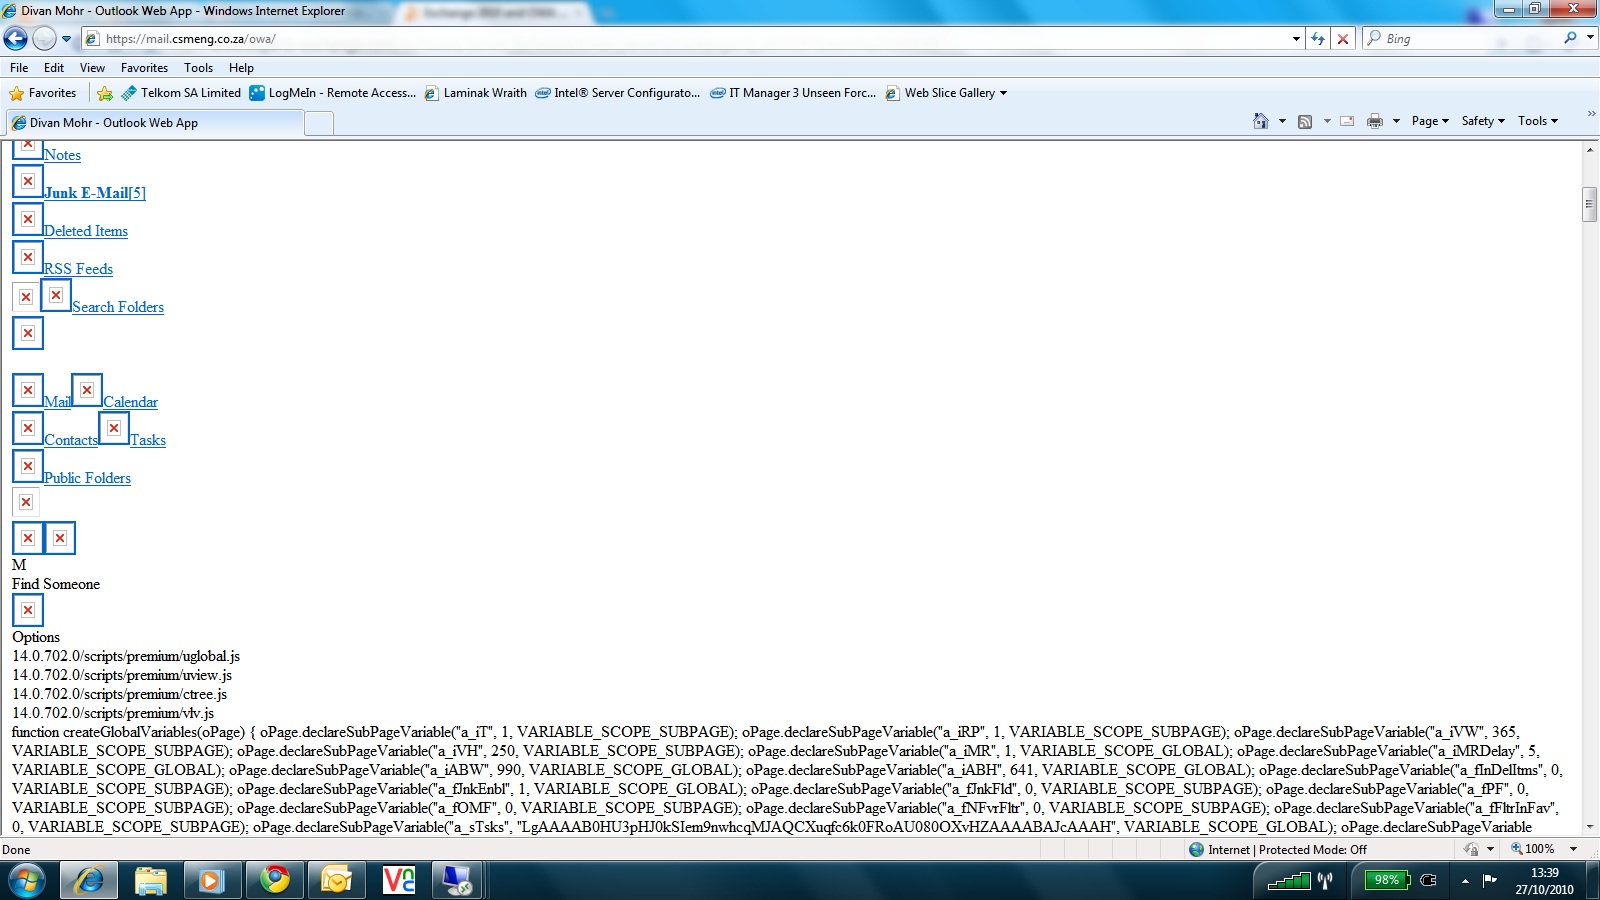Click the Refresh icon in address bar
Image resolution: width=1600 pixels, height=900 pixels.
tap(1318, 39)
